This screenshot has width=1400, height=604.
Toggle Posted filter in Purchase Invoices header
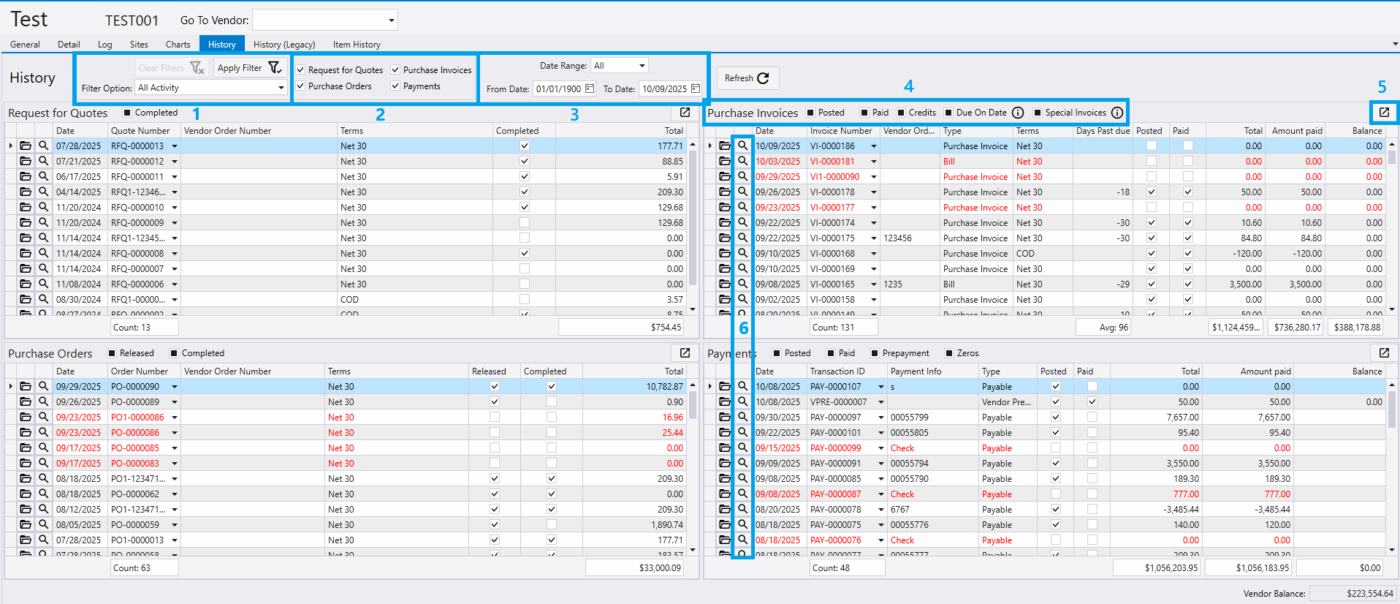810,113
